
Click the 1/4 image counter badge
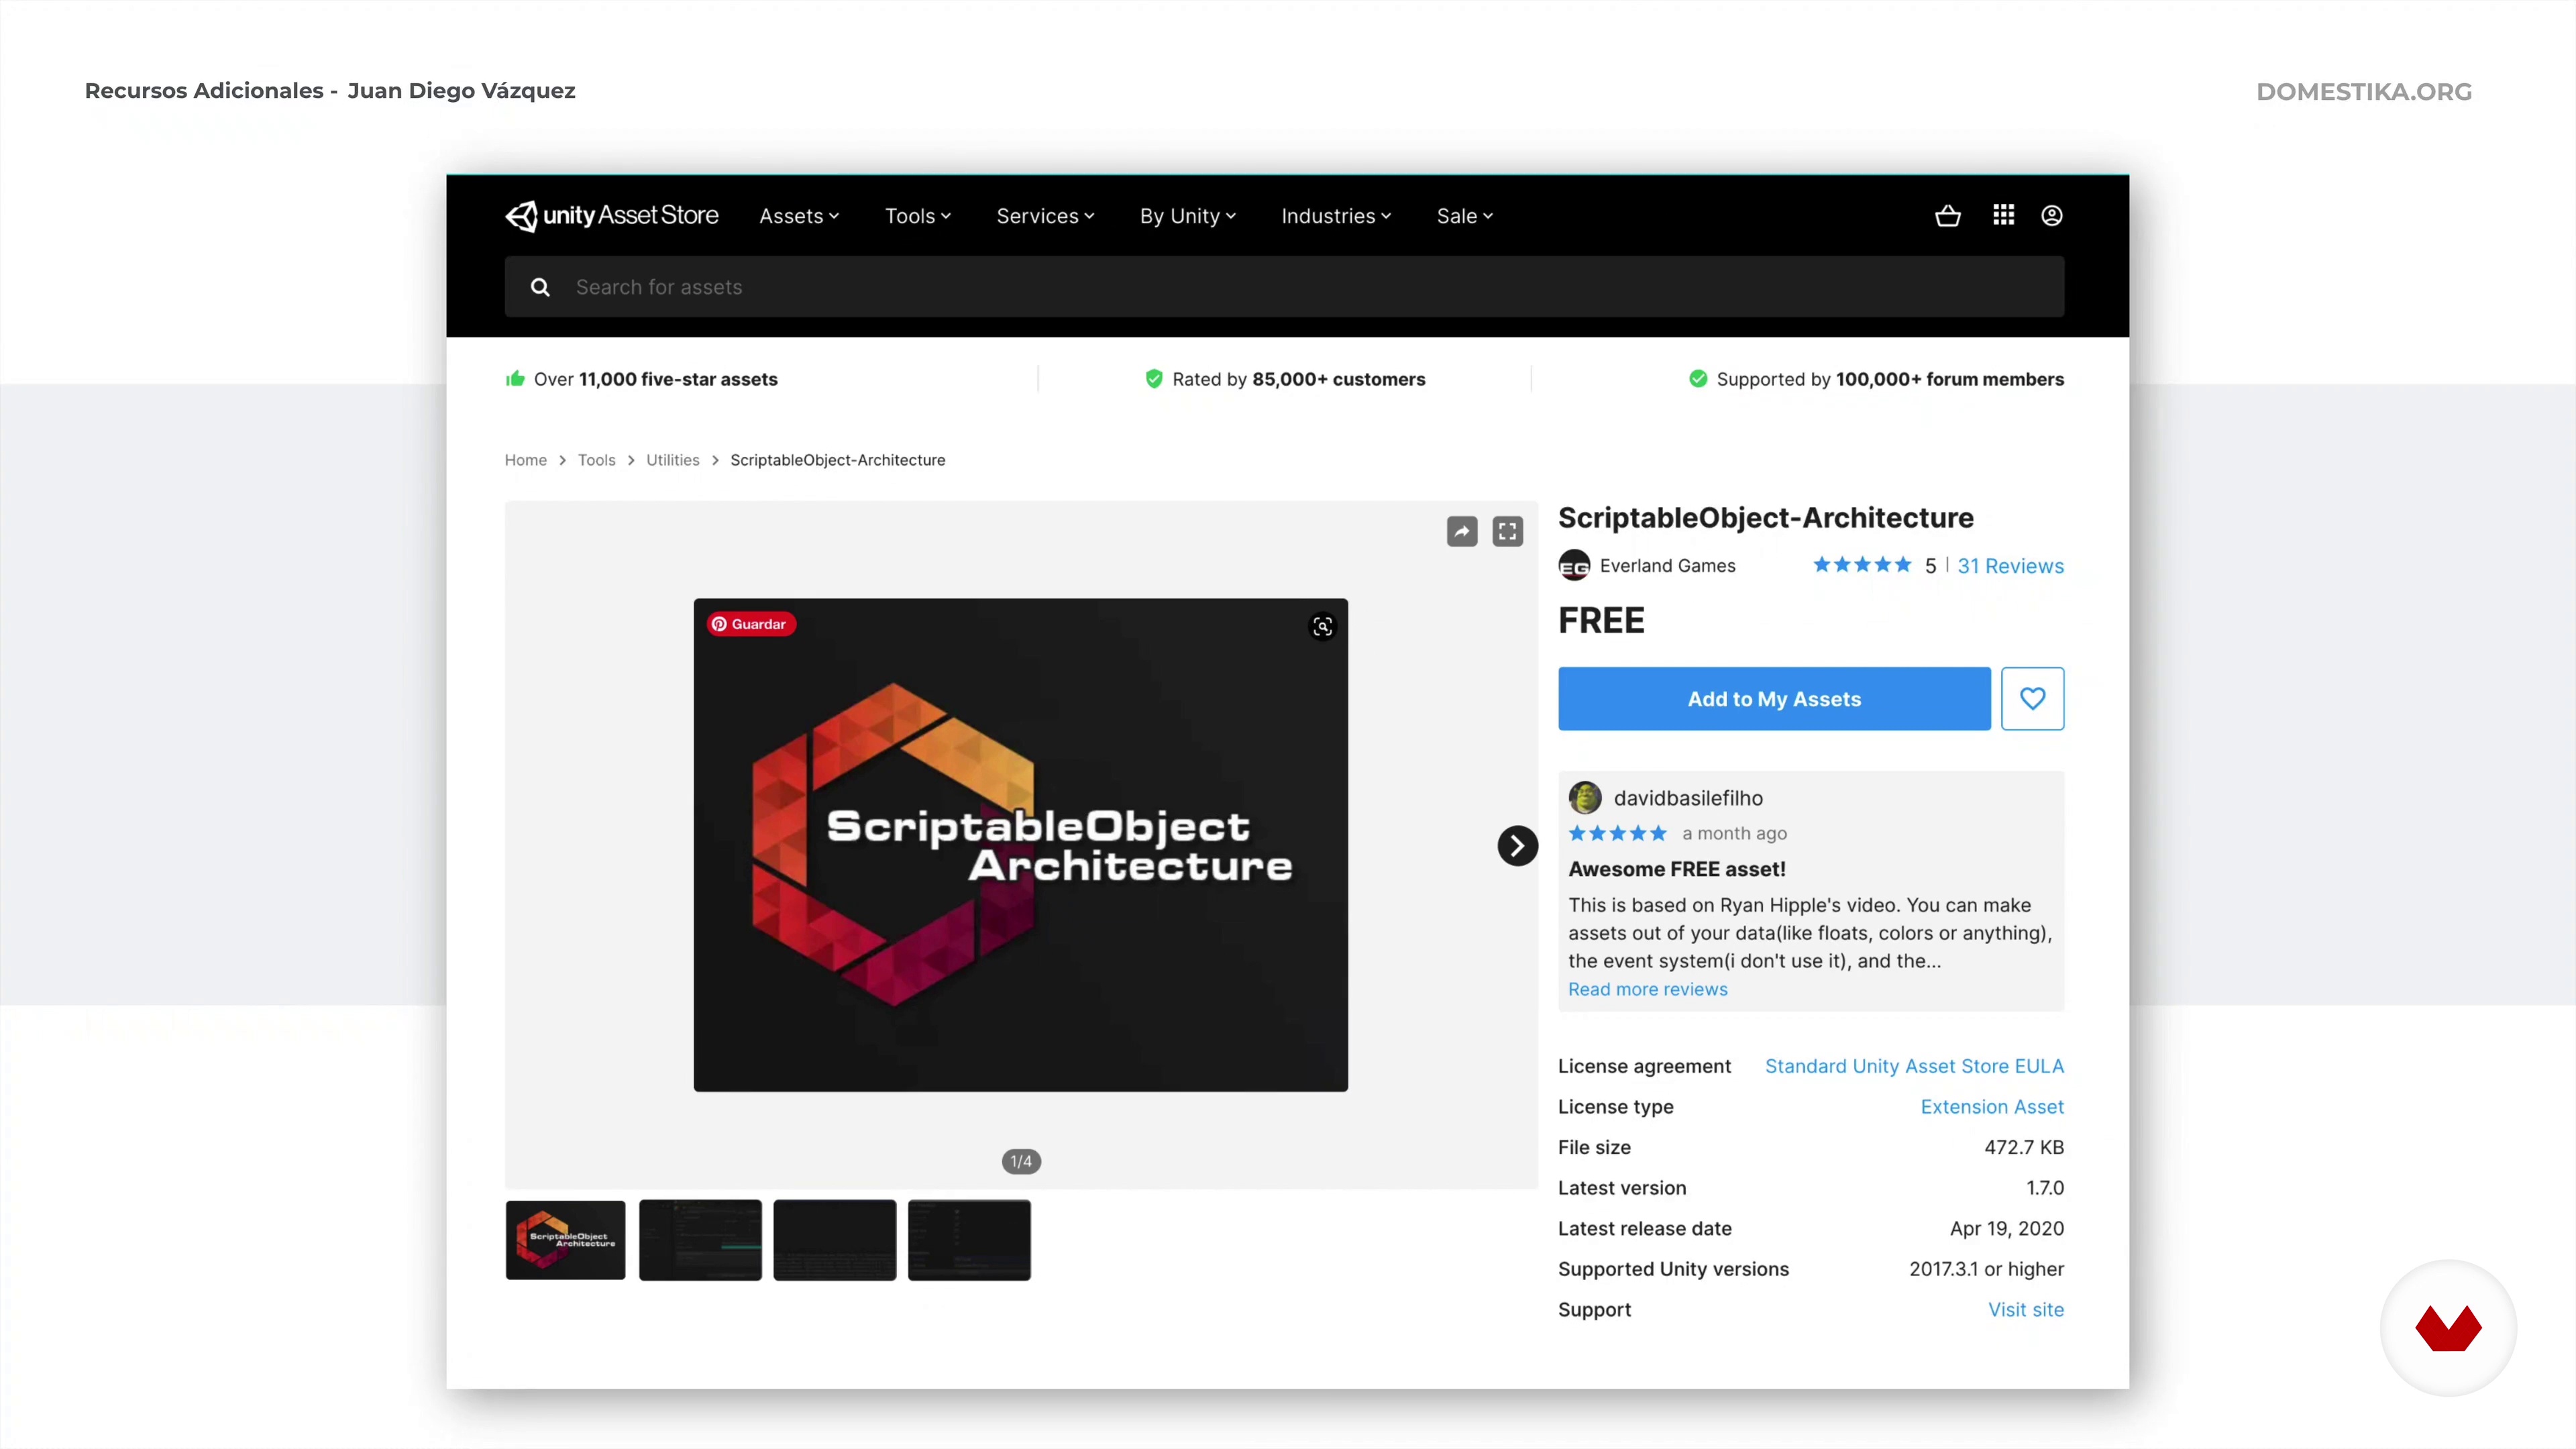coord(1021,1161)
